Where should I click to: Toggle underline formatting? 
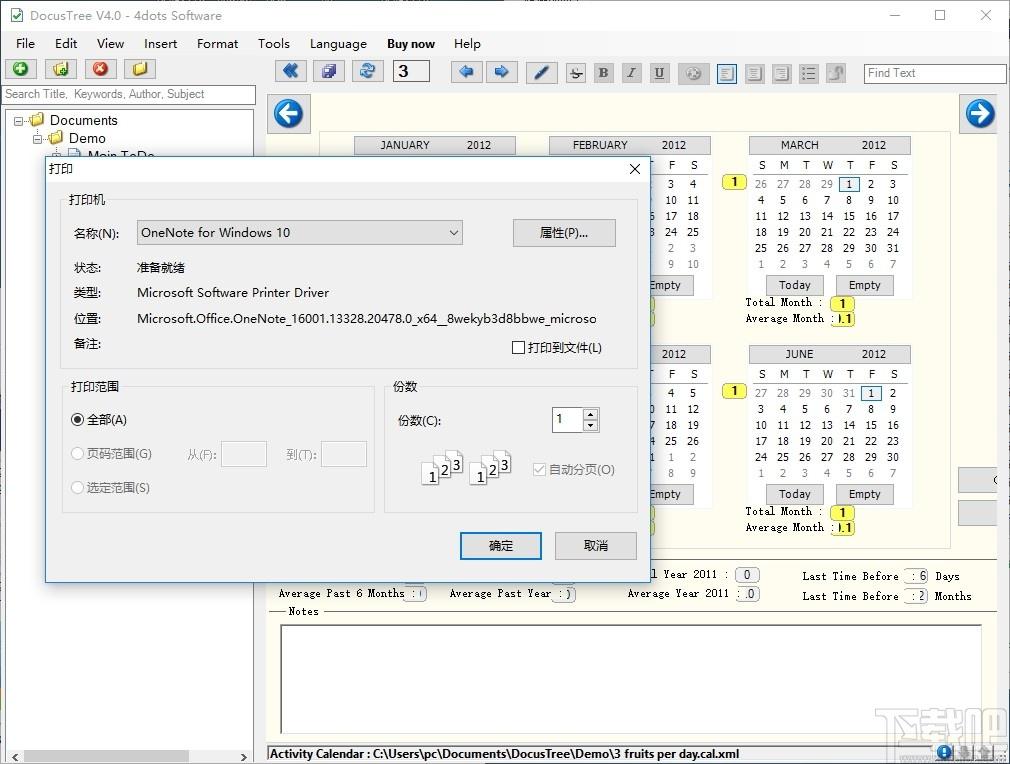coord(659,73)
